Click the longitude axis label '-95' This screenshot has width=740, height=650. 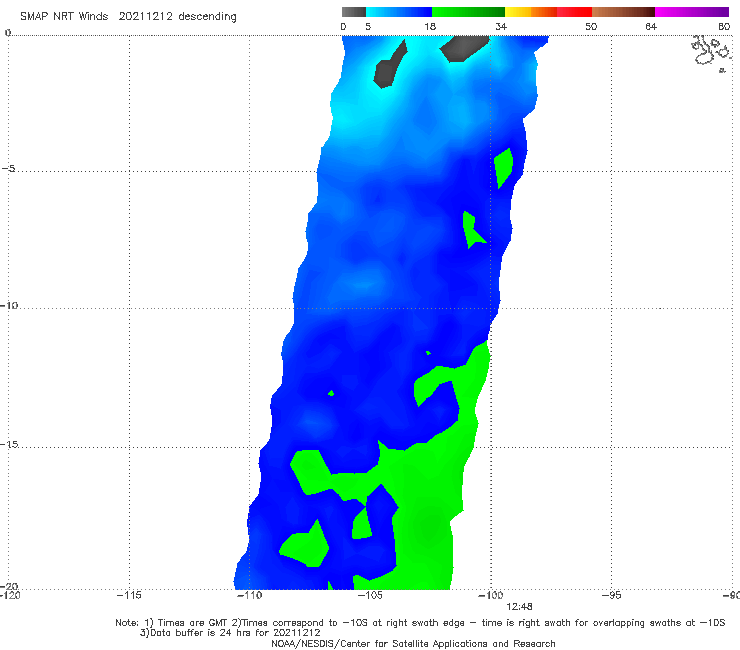coord(612,595)
